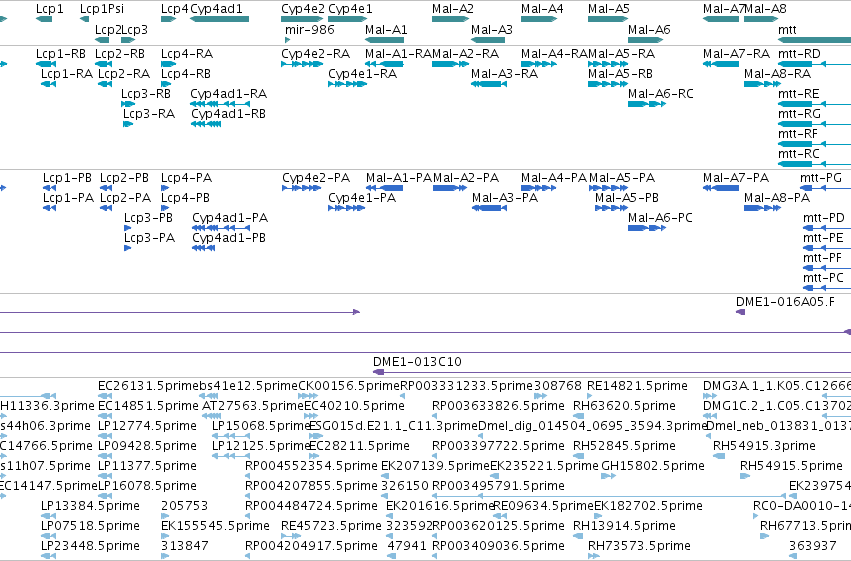Click the Cyp4ad1-RB transcript glyph
851x561 pixels.
pyautogui.click(x=206, y=124)
